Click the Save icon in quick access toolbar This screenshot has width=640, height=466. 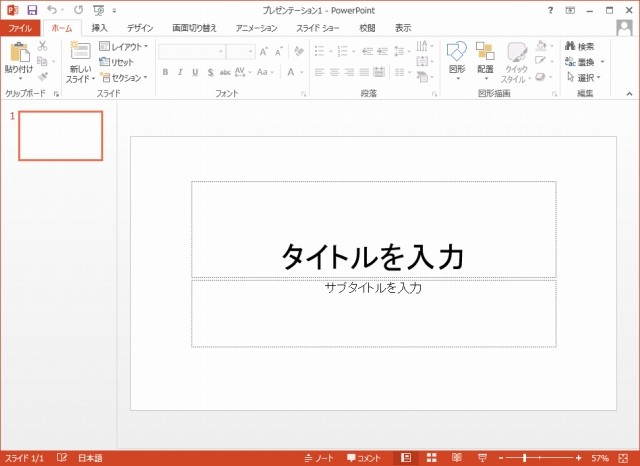[x=32, y=10]
